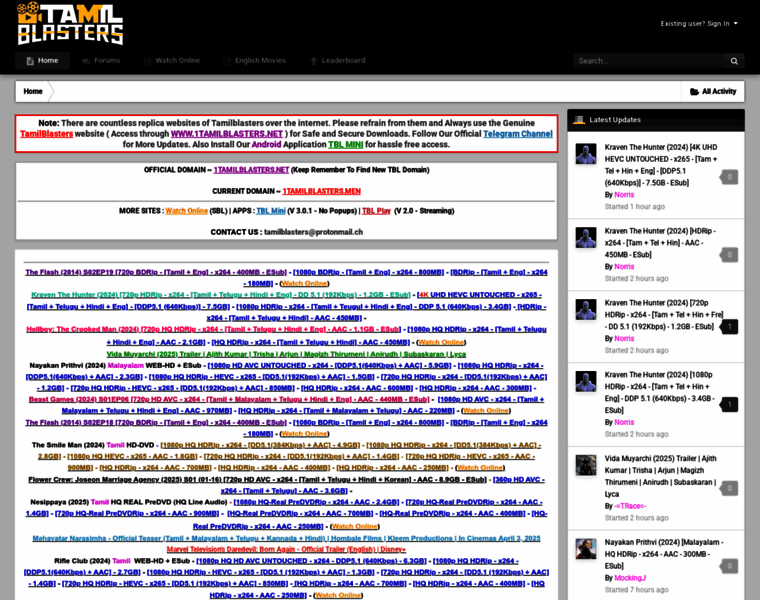Image resolution: width=760 pixels, height=600 pixels.
Task: Open The Flash S02EP18 720p BDRip link
Action: 156,423
